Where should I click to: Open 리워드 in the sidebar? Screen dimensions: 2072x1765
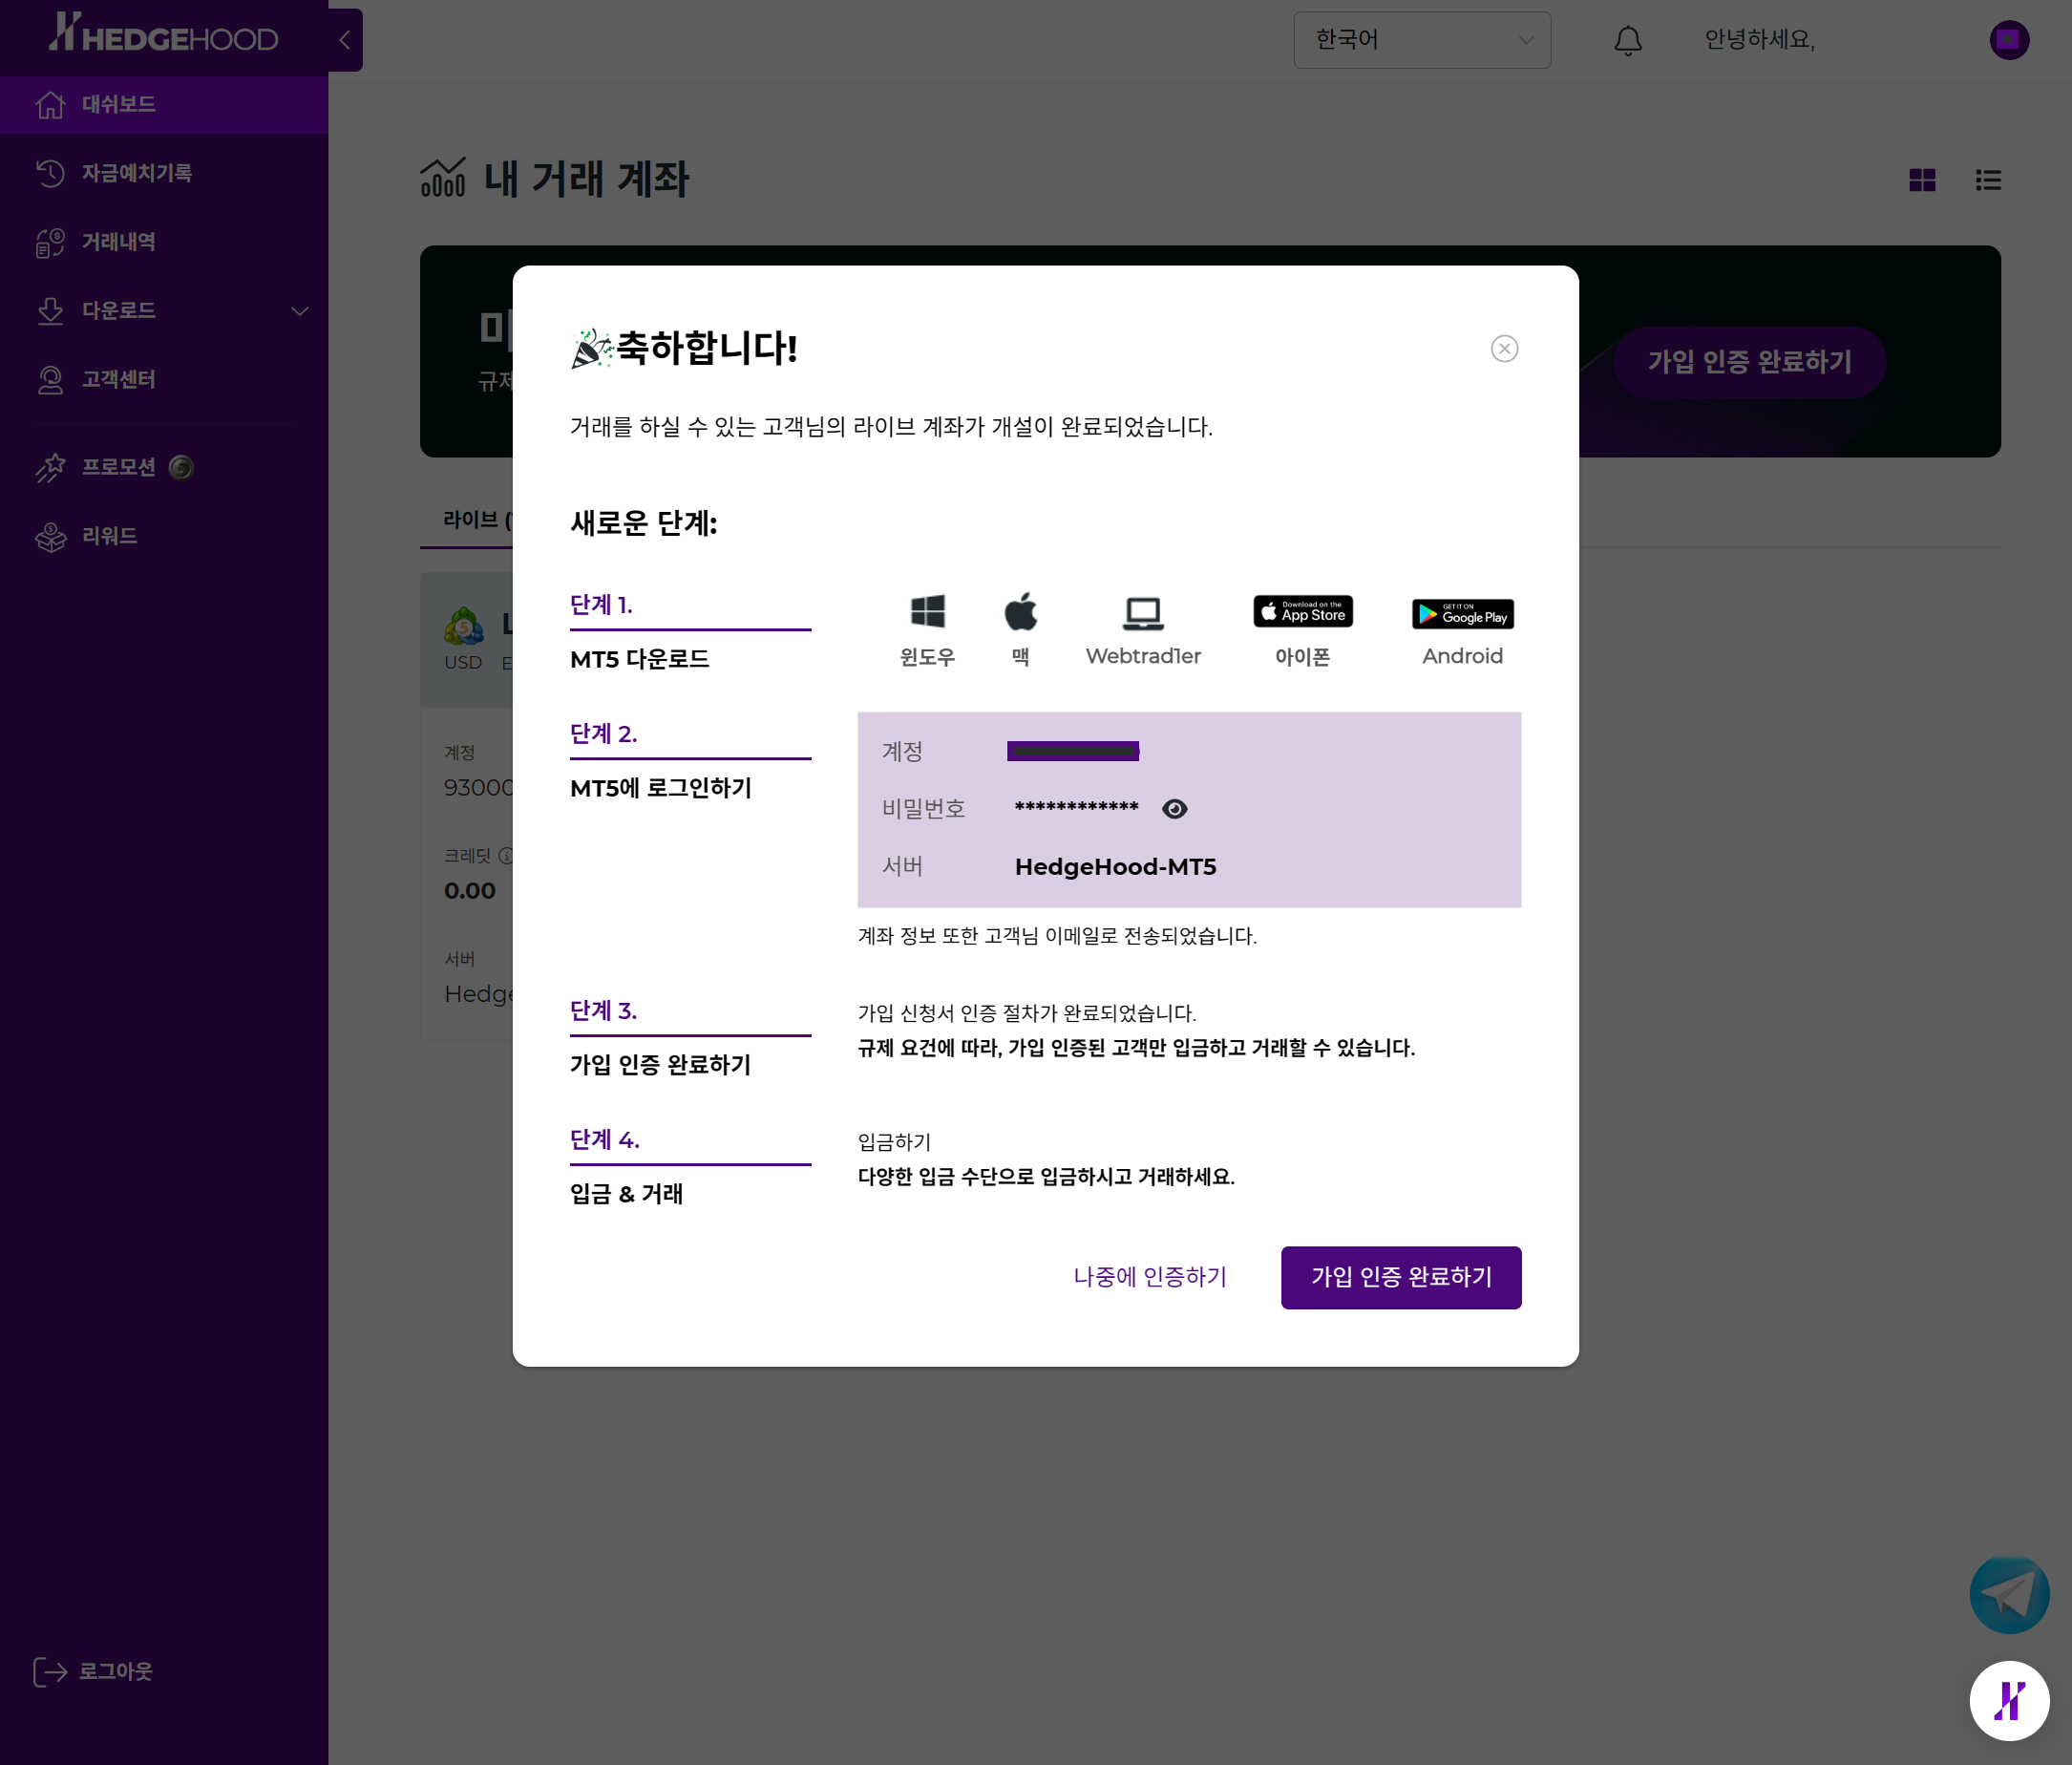tap(164, 536)
